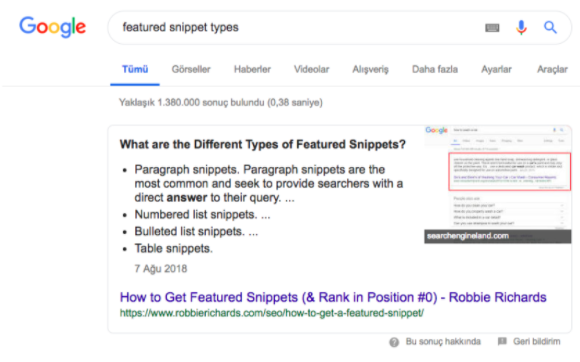
Task: Open the Haberler tab
Action: click(252, 69)
